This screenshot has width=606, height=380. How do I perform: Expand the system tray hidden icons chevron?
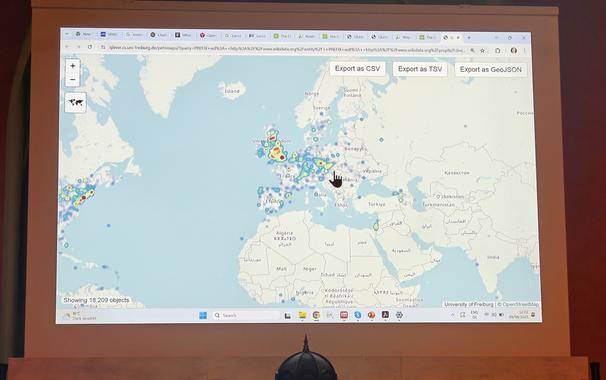(x=453, y=315)
